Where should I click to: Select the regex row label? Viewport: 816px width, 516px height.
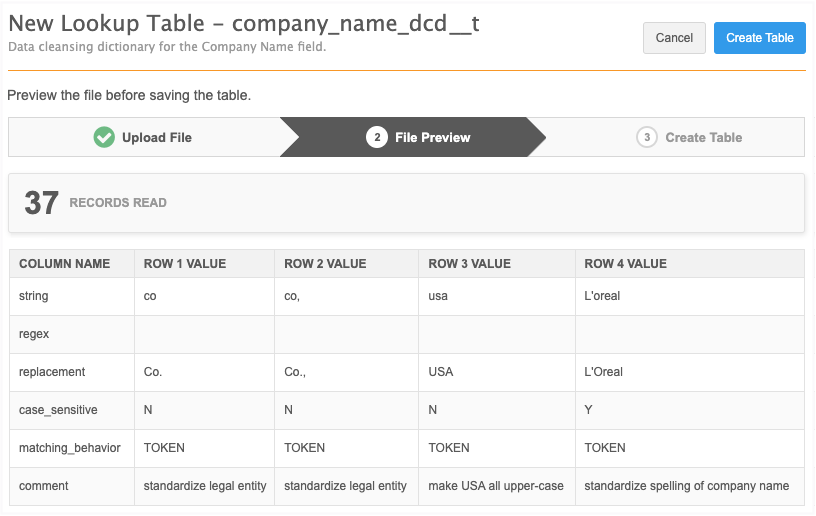pos(34,334)
